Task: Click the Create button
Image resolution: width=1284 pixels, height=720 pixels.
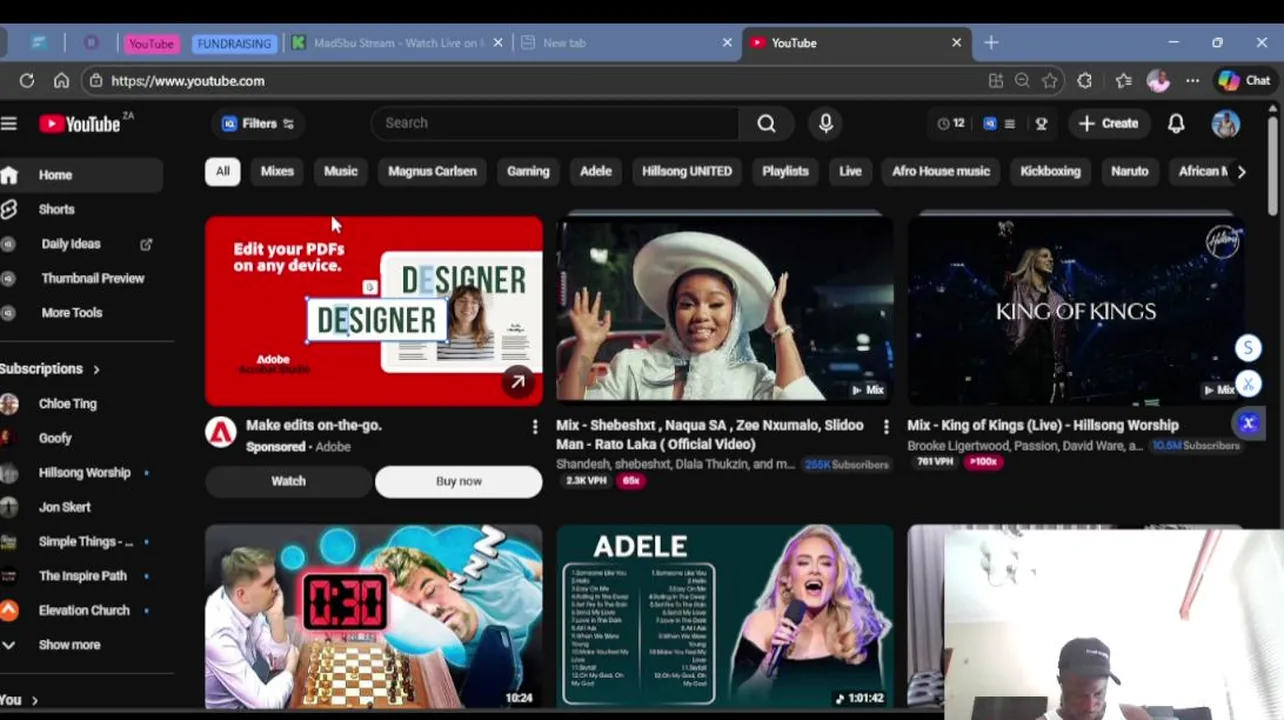Action: (x=1108, y=123)
